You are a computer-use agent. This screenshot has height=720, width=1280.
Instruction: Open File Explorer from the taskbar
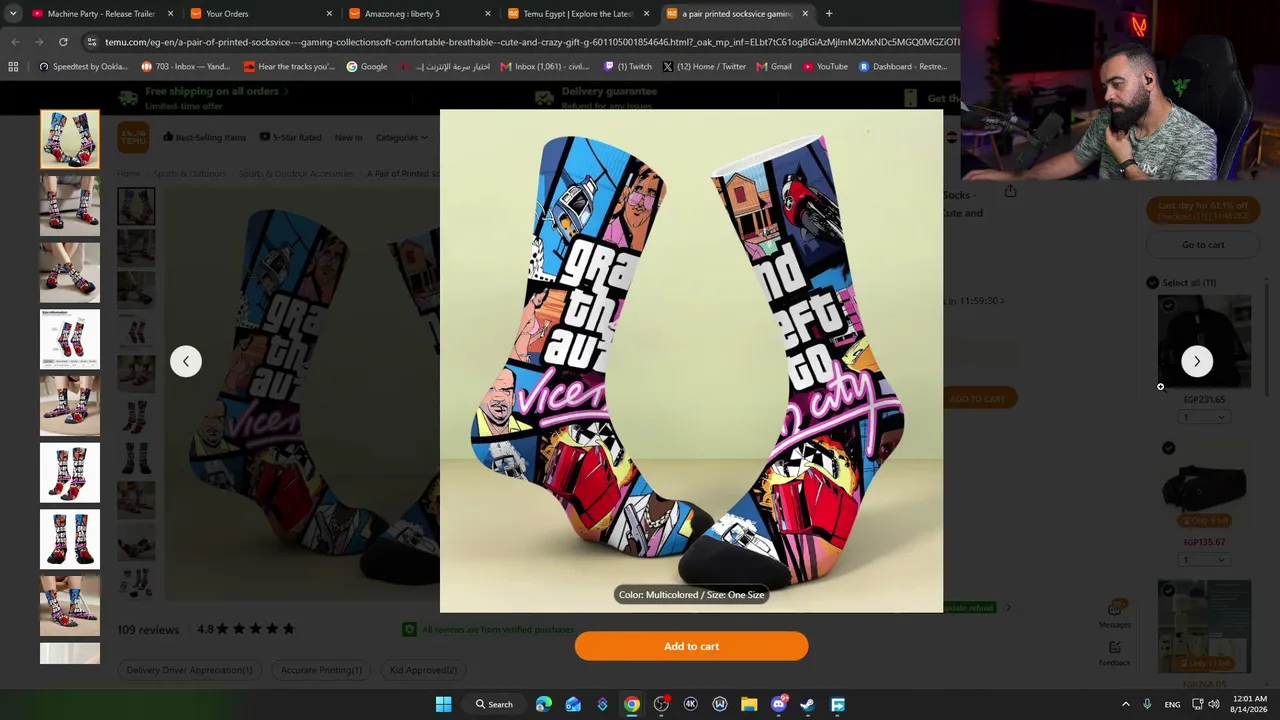(x=749, y=704)
